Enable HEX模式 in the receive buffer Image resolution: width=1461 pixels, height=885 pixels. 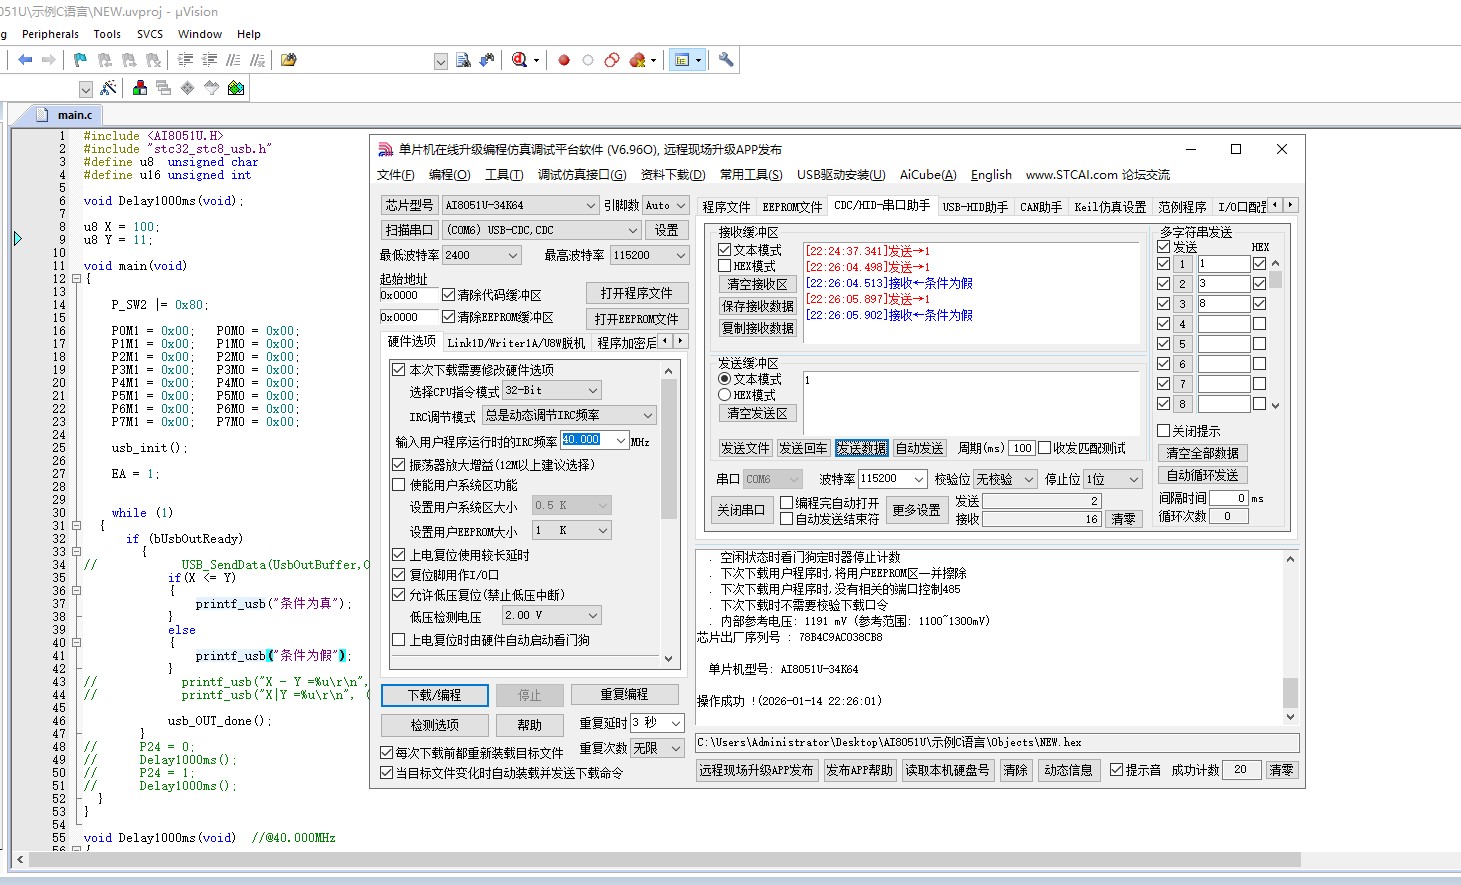coord(725,265)
